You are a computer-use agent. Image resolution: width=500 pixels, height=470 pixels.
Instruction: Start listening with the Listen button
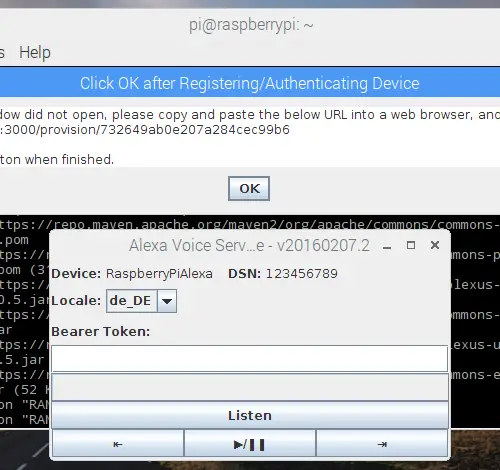[250, 415]
